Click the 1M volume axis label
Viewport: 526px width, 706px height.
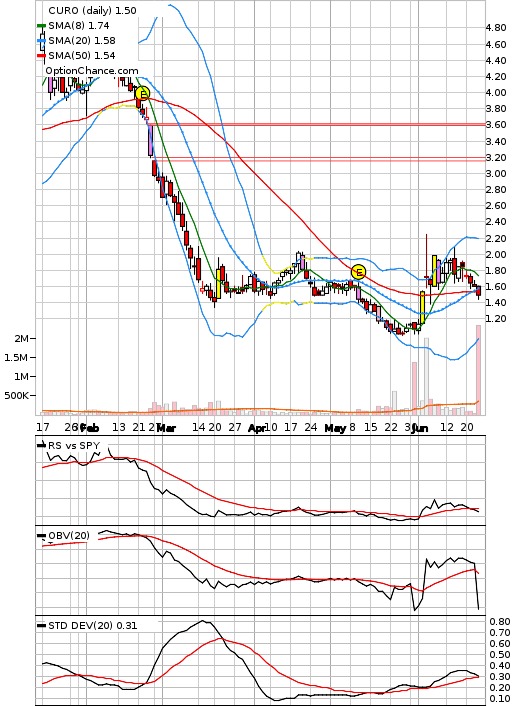point(21,376)
